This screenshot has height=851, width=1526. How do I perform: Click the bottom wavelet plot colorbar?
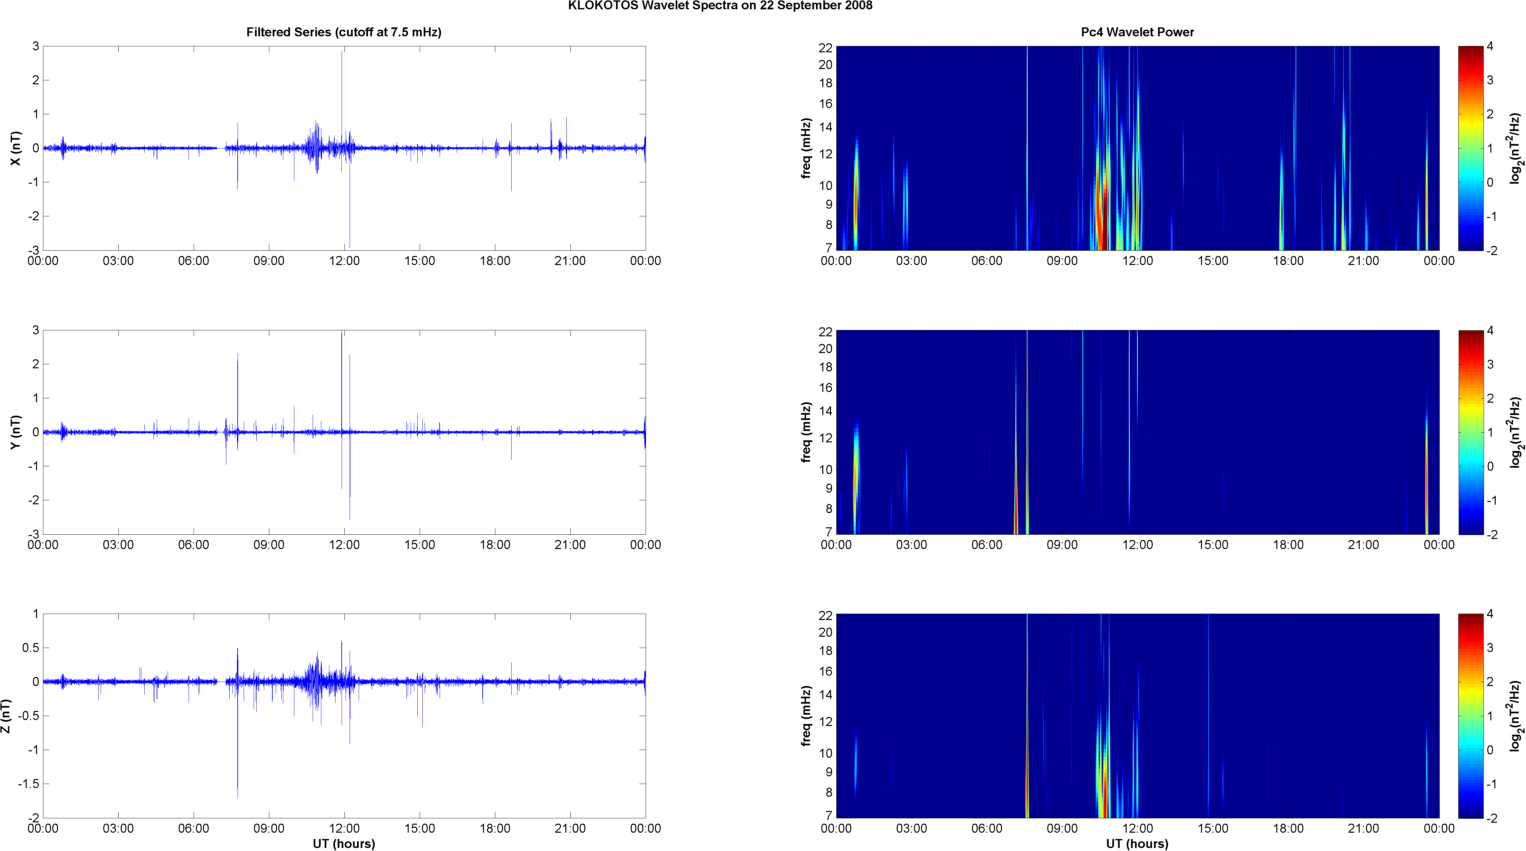1469,716
